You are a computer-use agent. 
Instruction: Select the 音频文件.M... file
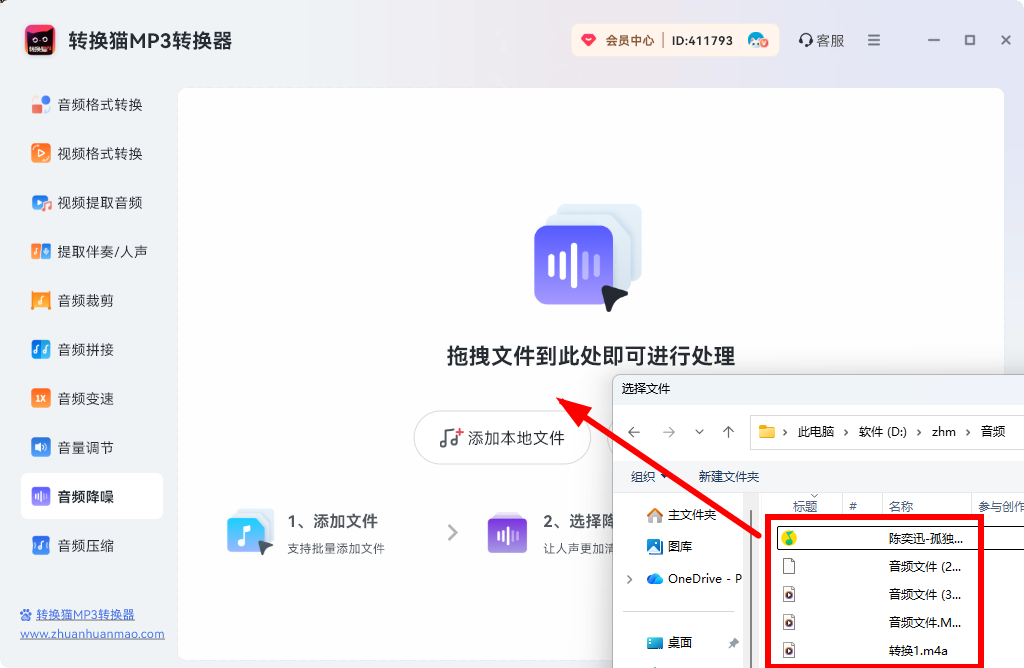[924, 623]
